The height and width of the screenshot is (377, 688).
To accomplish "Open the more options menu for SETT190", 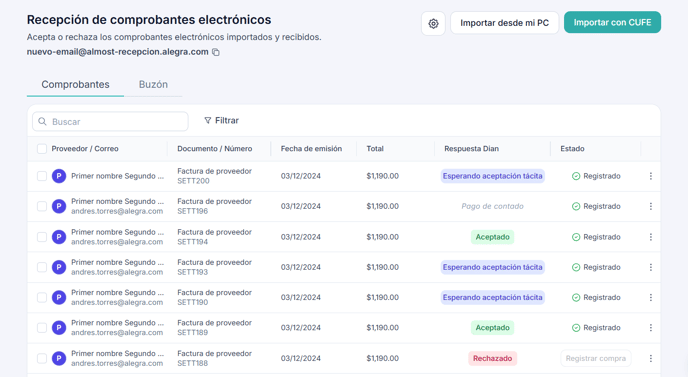I will [651, 298].
